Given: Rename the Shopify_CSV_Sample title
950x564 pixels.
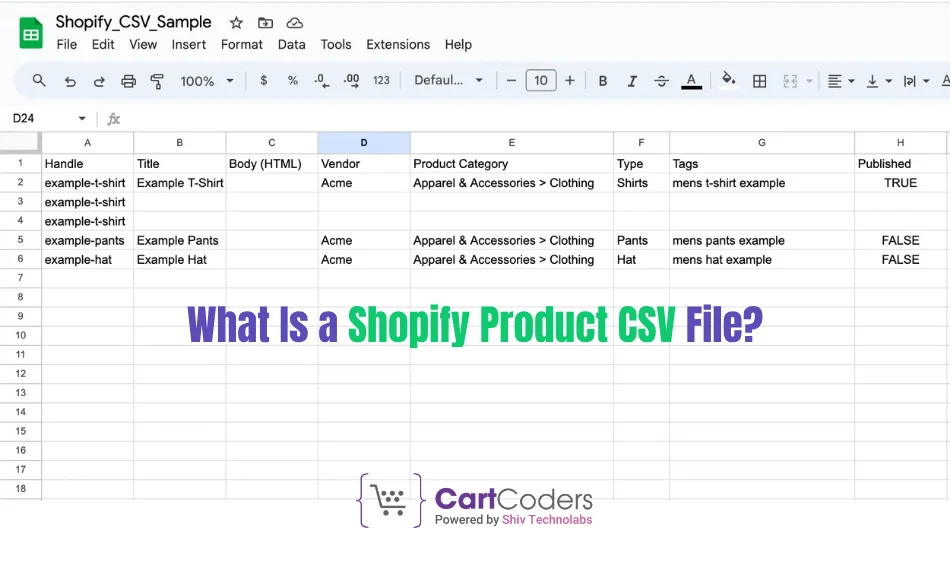Looking at the screenshot, I should pos(133,22).
